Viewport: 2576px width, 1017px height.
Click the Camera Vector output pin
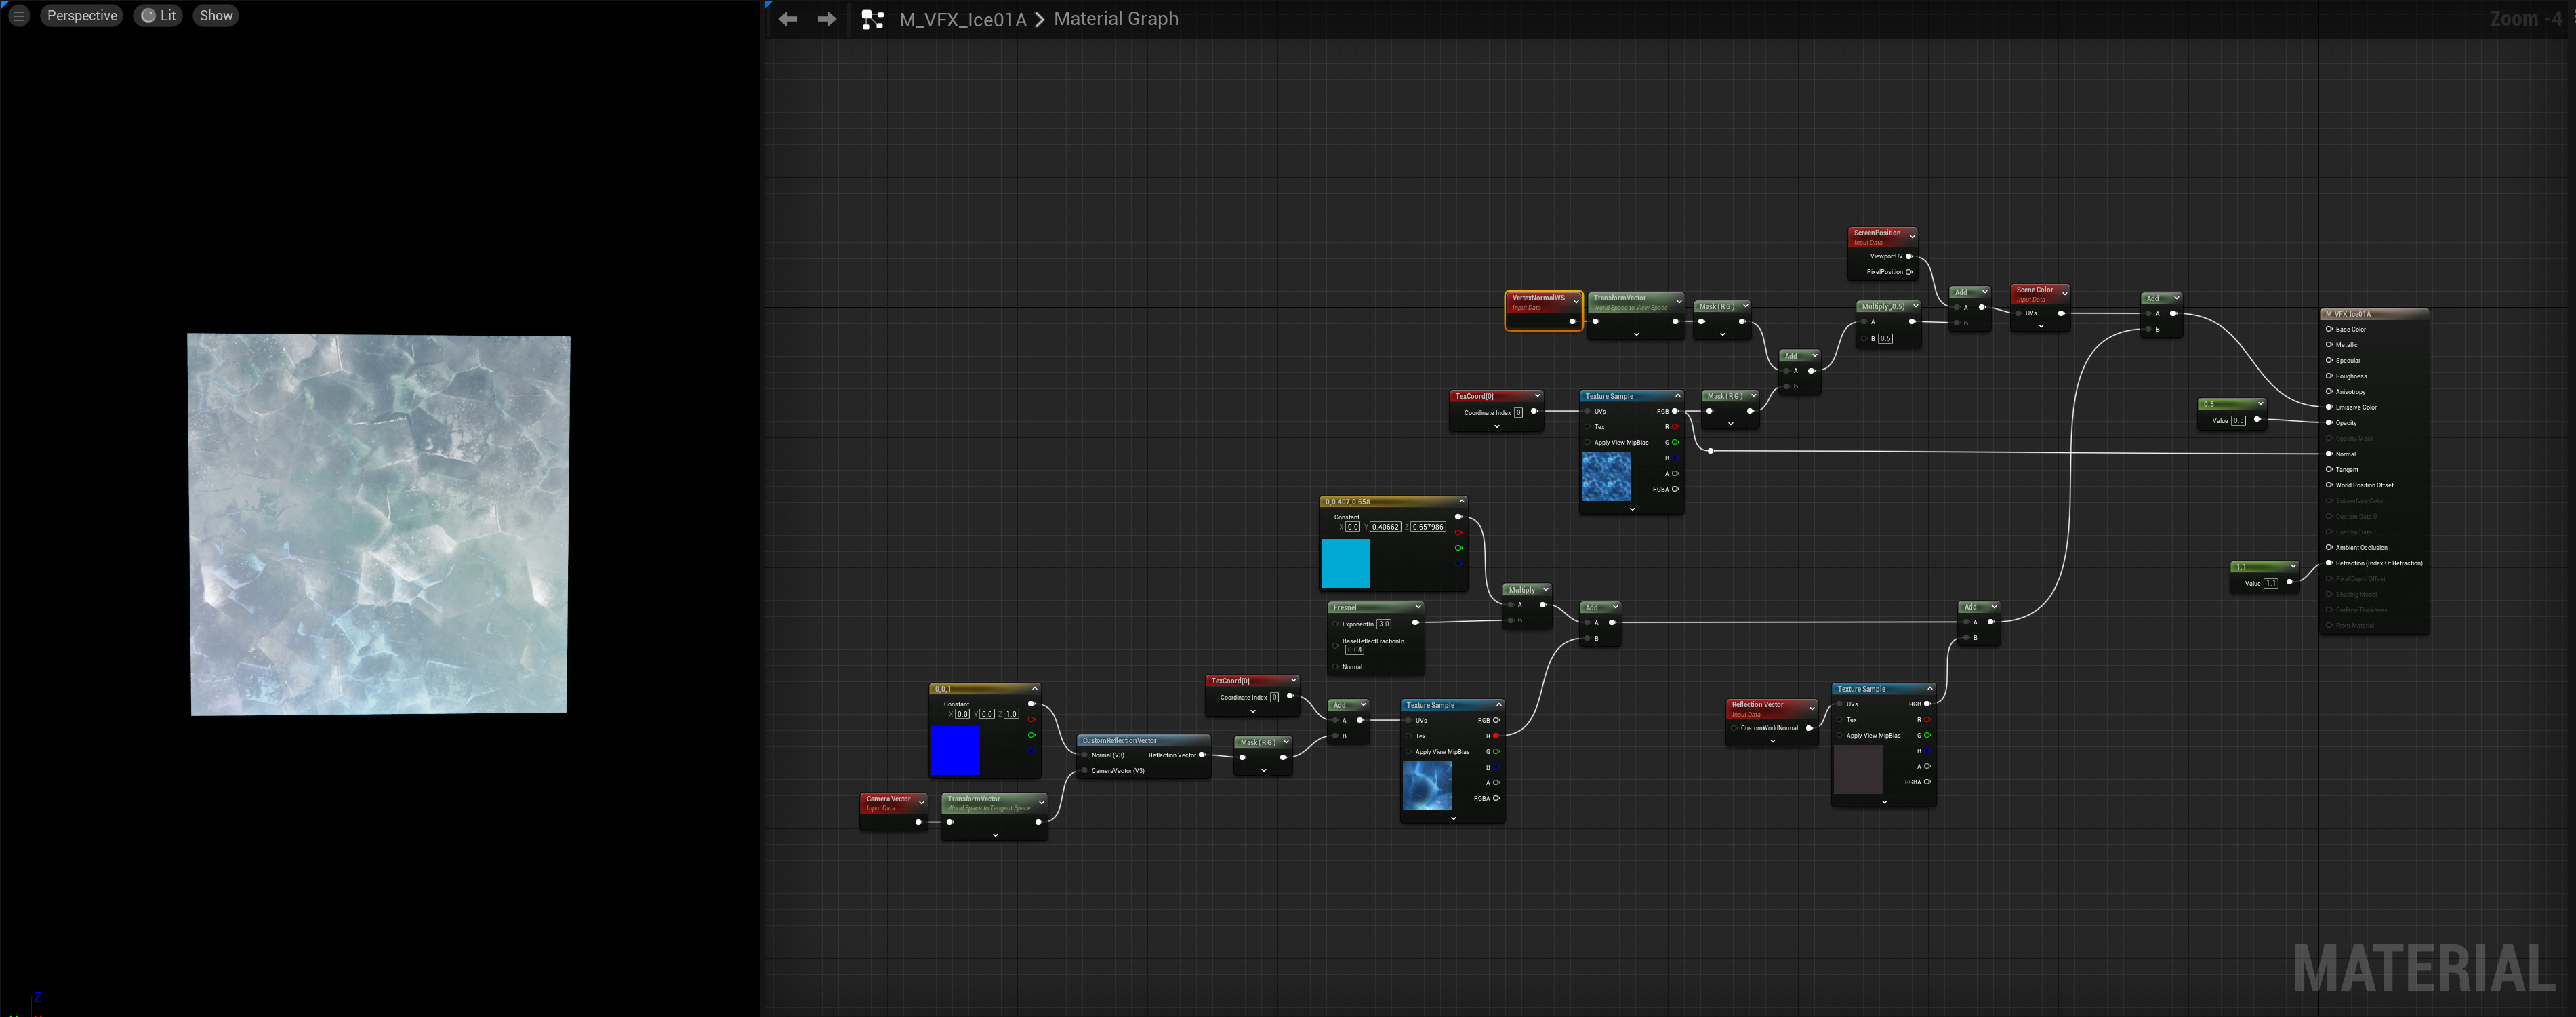click(919, 822)
